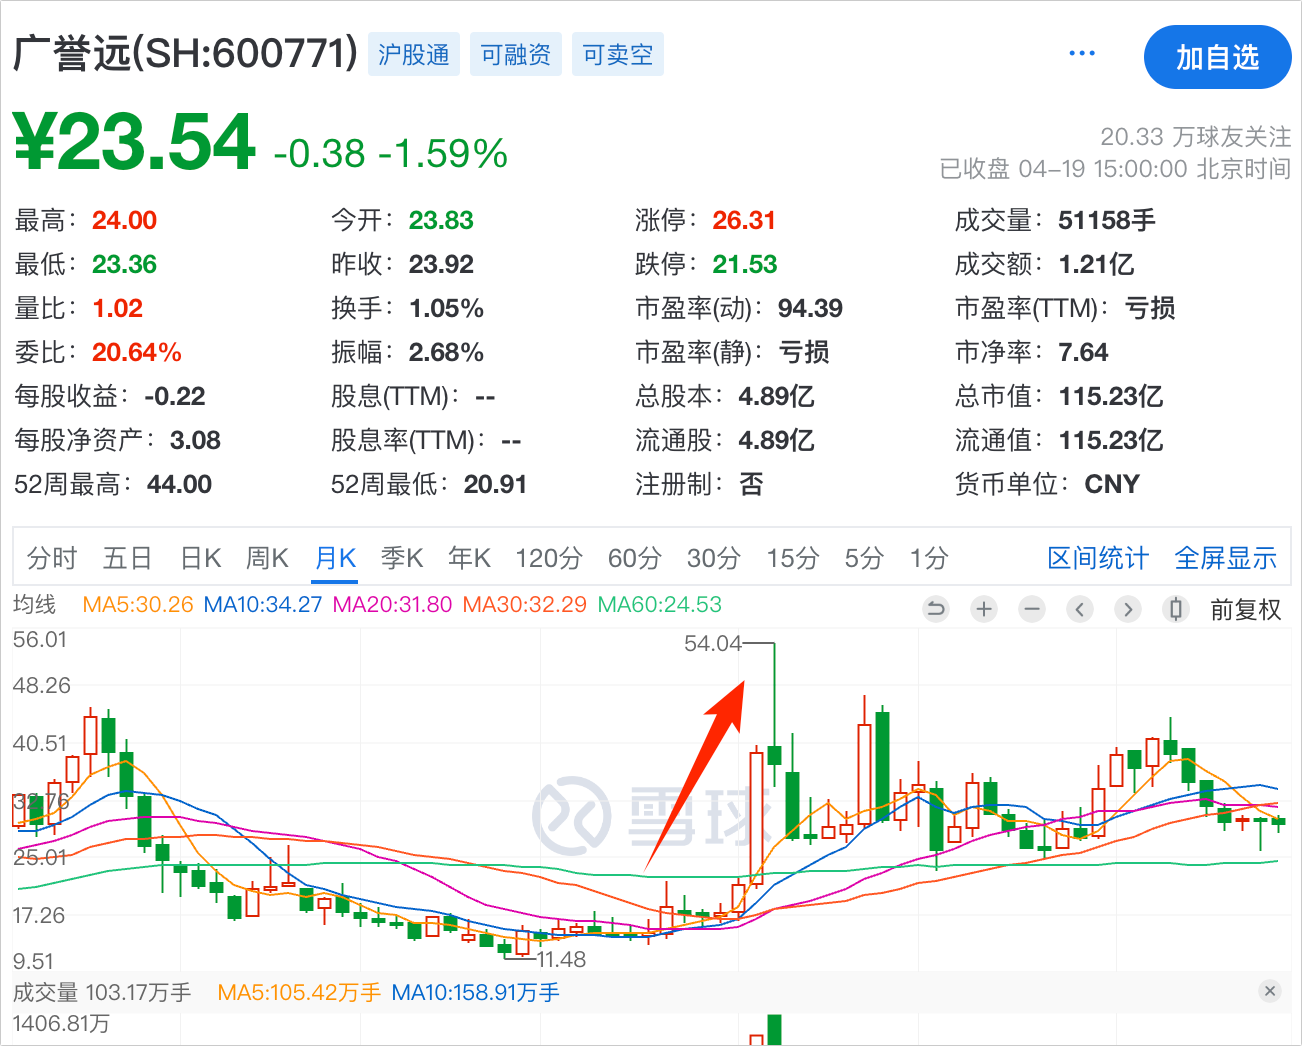The image size is (1302, 1046).
Task: Toggle candlestick style icon
Action: 1176,609
